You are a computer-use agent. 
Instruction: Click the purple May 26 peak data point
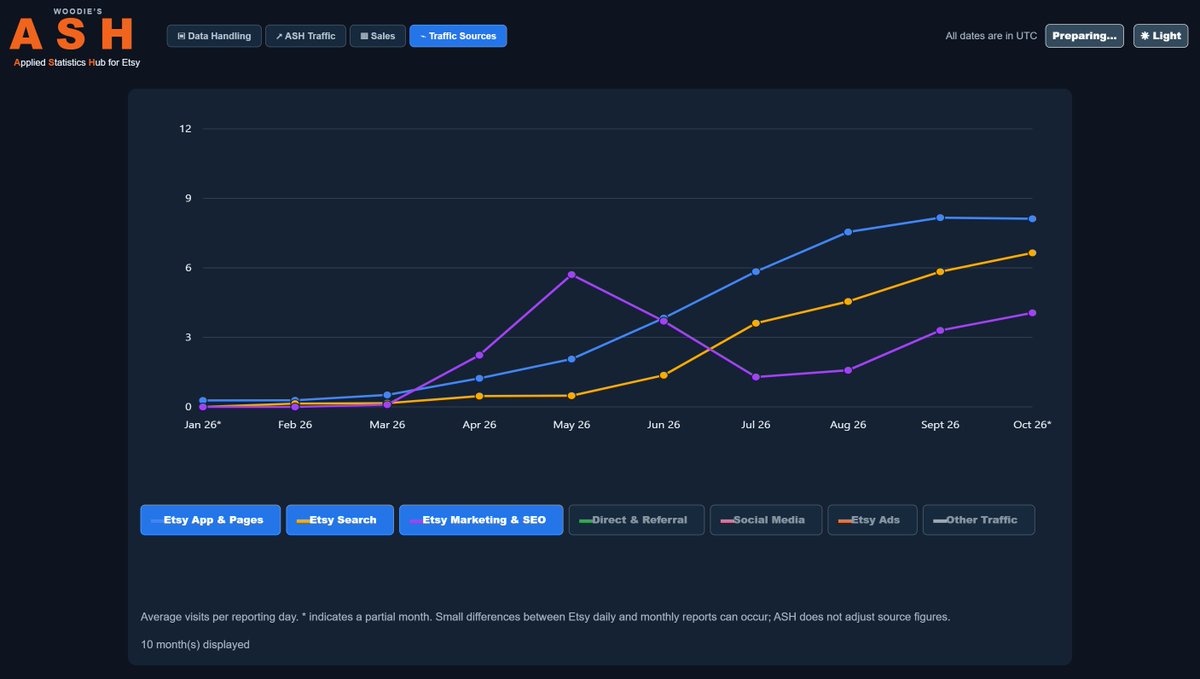click(571, 274)
